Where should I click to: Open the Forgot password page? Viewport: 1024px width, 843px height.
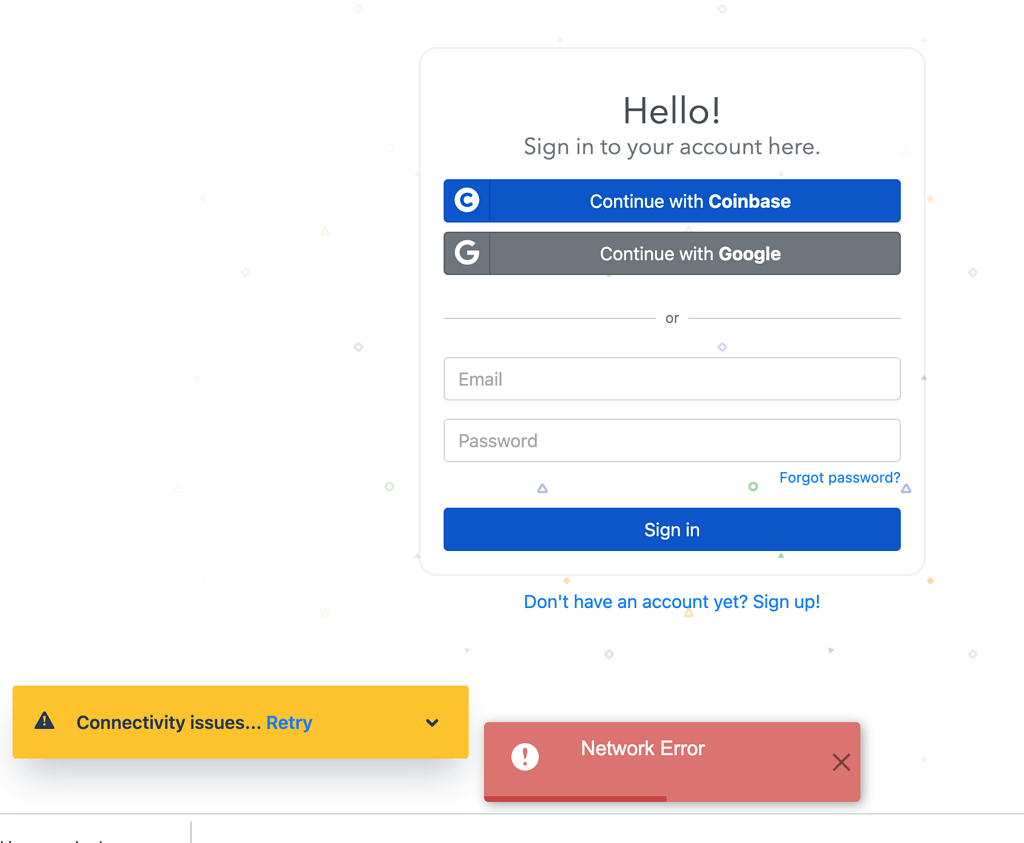(840, 477)
